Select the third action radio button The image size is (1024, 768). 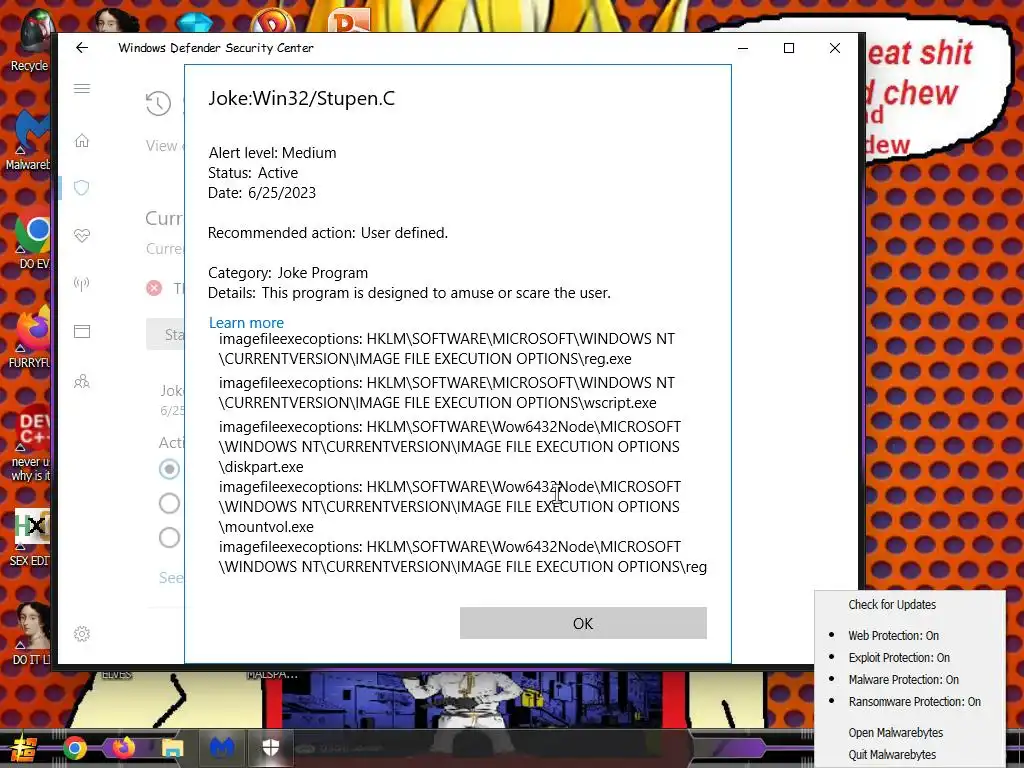[x=169, y=537]
